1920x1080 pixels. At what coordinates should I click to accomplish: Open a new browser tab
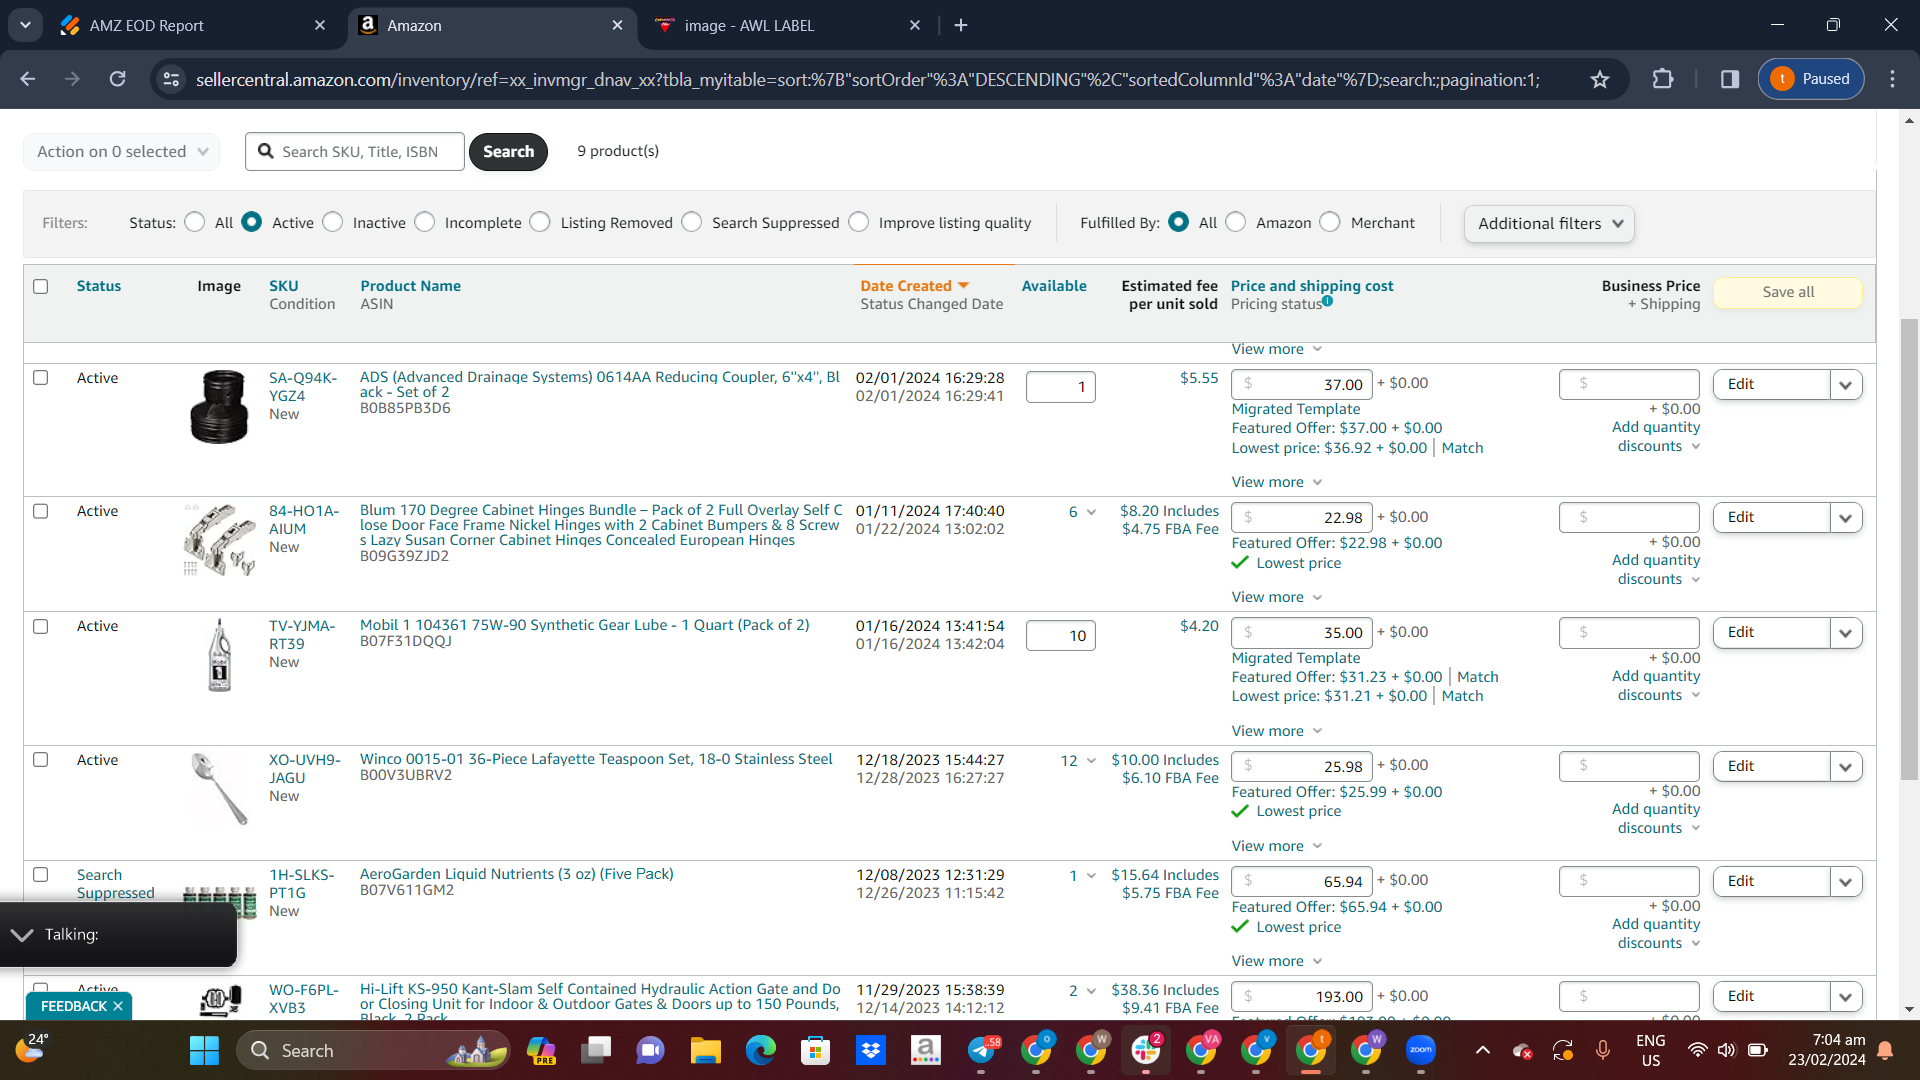961,25
